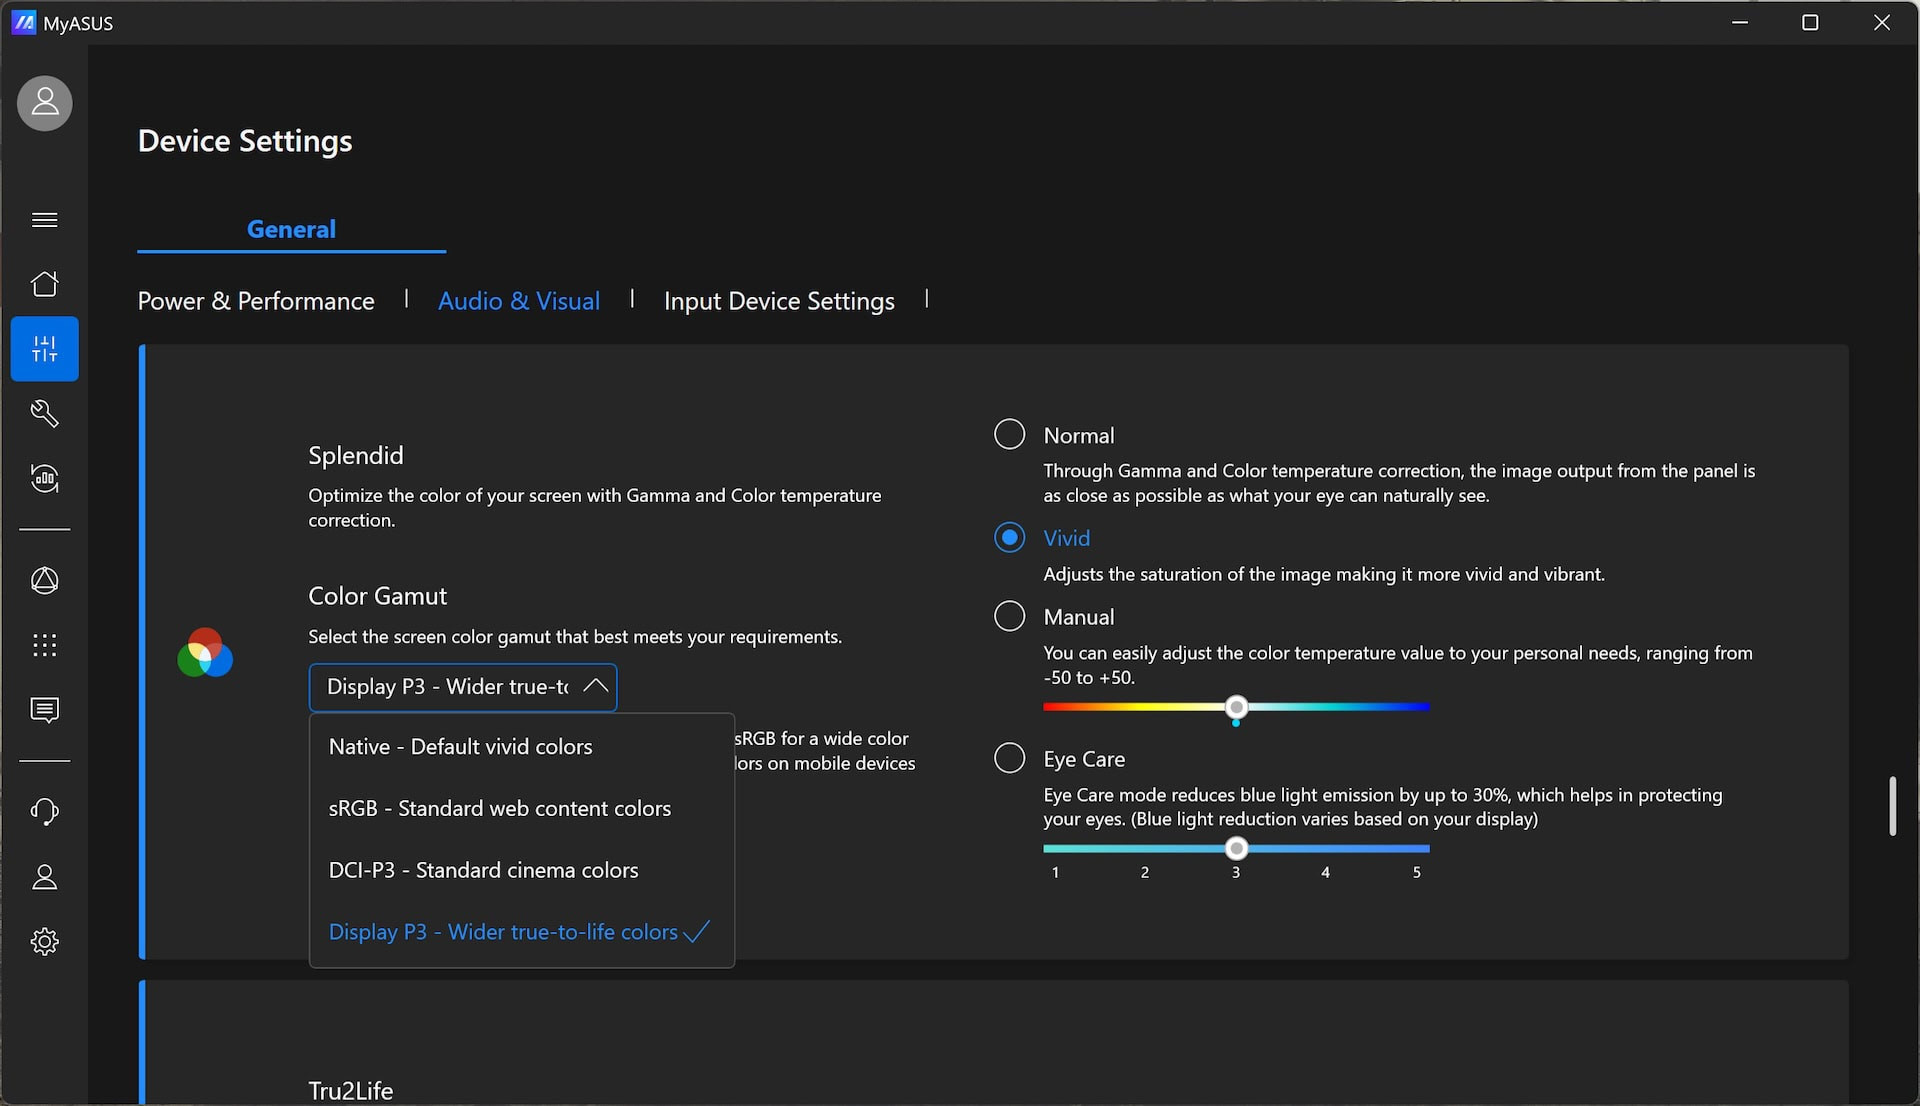Choose DCI-P3 - Standard cinema colors
Viewport: 1920px width, 1106px height.
[522, 870]
